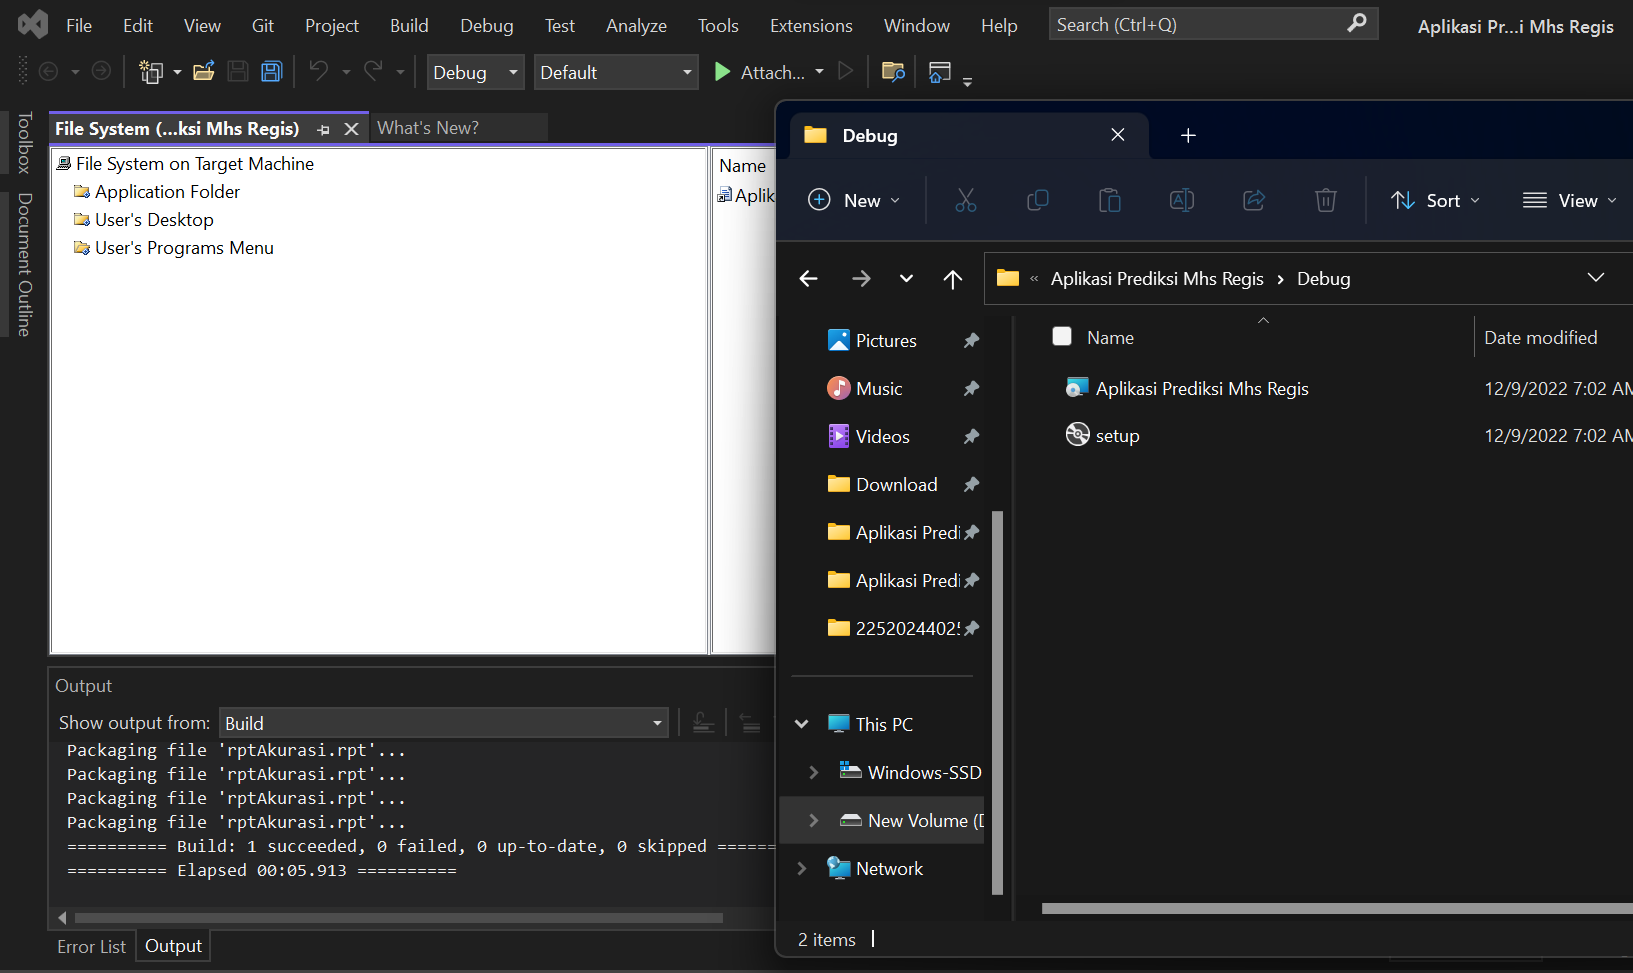
Task: Select the setup file in Explorer
Action: pos(1117,436)
